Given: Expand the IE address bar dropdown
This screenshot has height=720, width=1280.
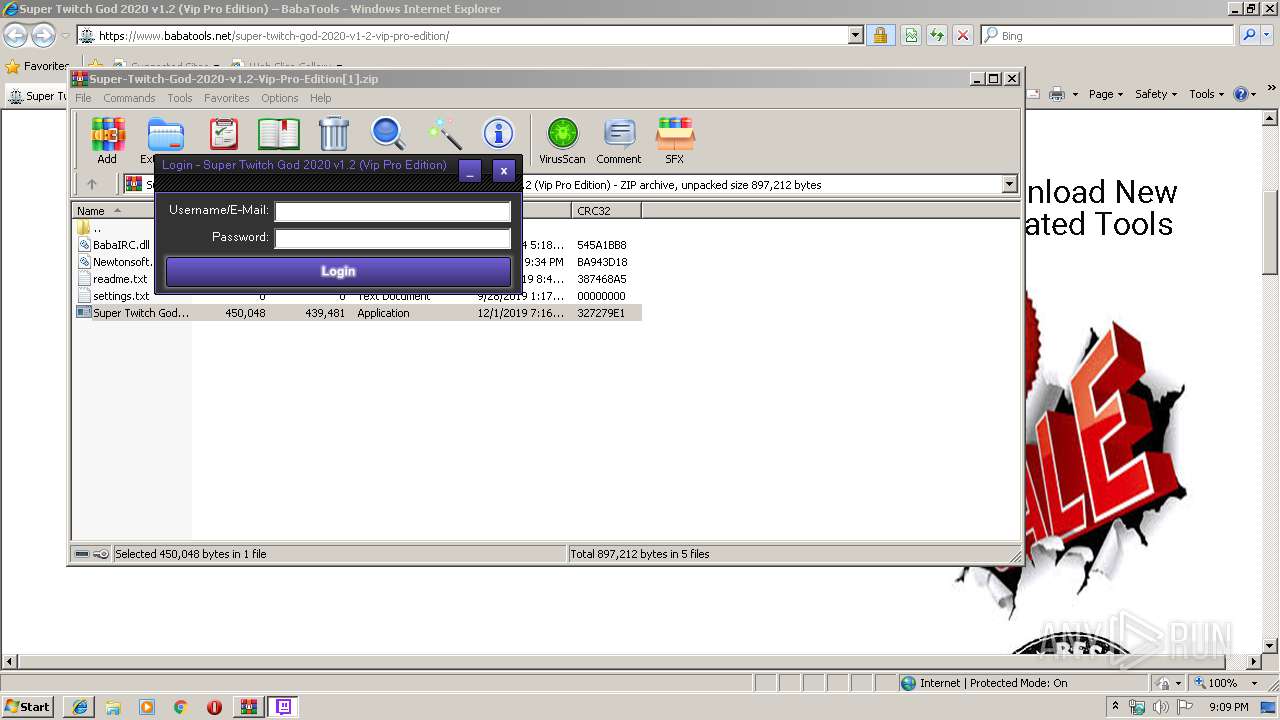Looking at the screenshot, I should 855,35.
